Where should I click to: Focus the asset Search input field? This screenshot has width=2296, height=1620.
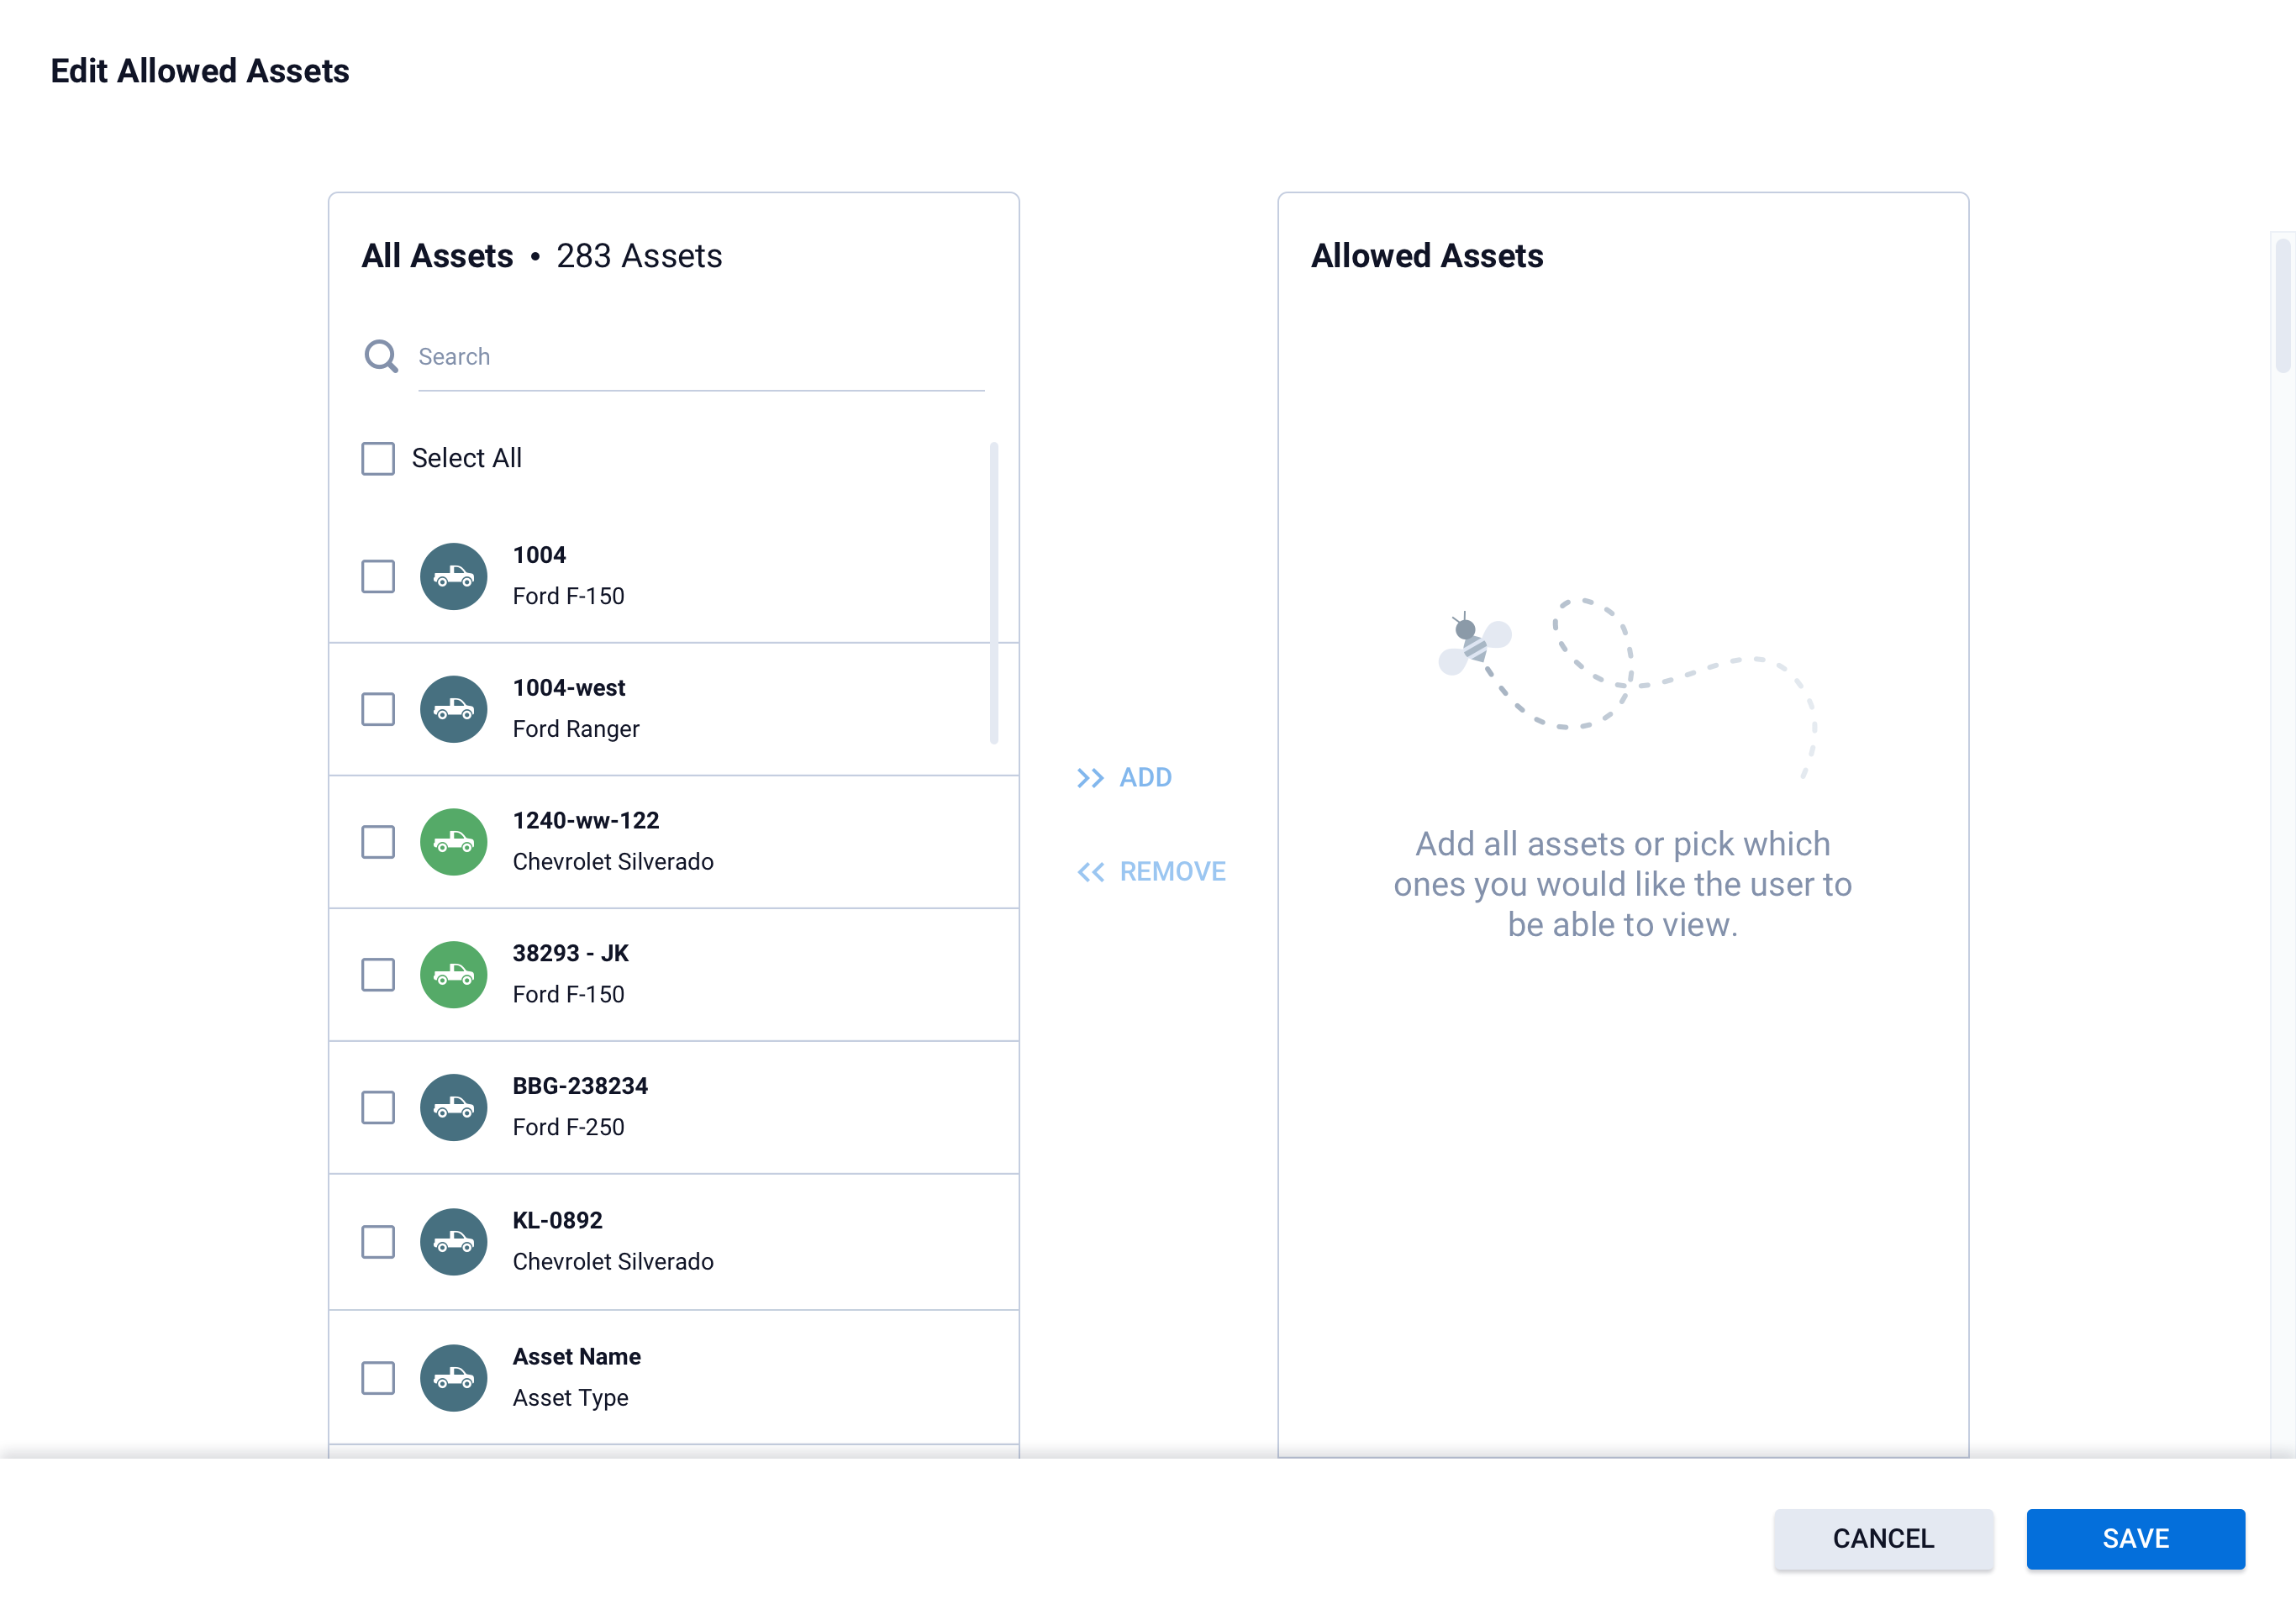point(700,357)
